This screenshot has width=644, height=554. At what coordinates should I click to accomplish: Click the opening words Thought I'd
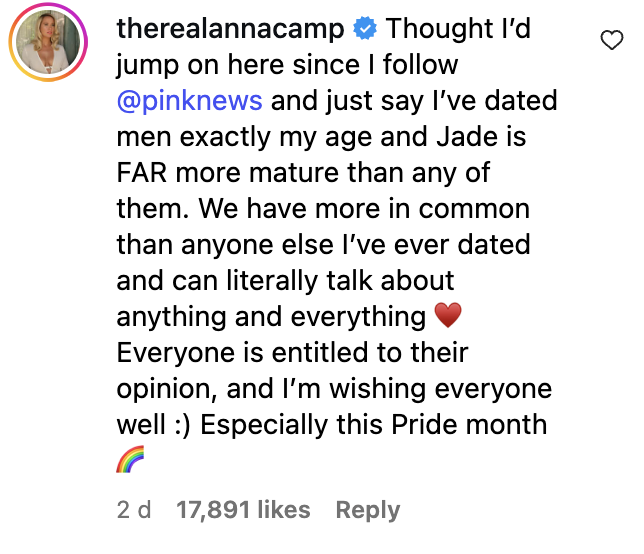pos(458,28)
